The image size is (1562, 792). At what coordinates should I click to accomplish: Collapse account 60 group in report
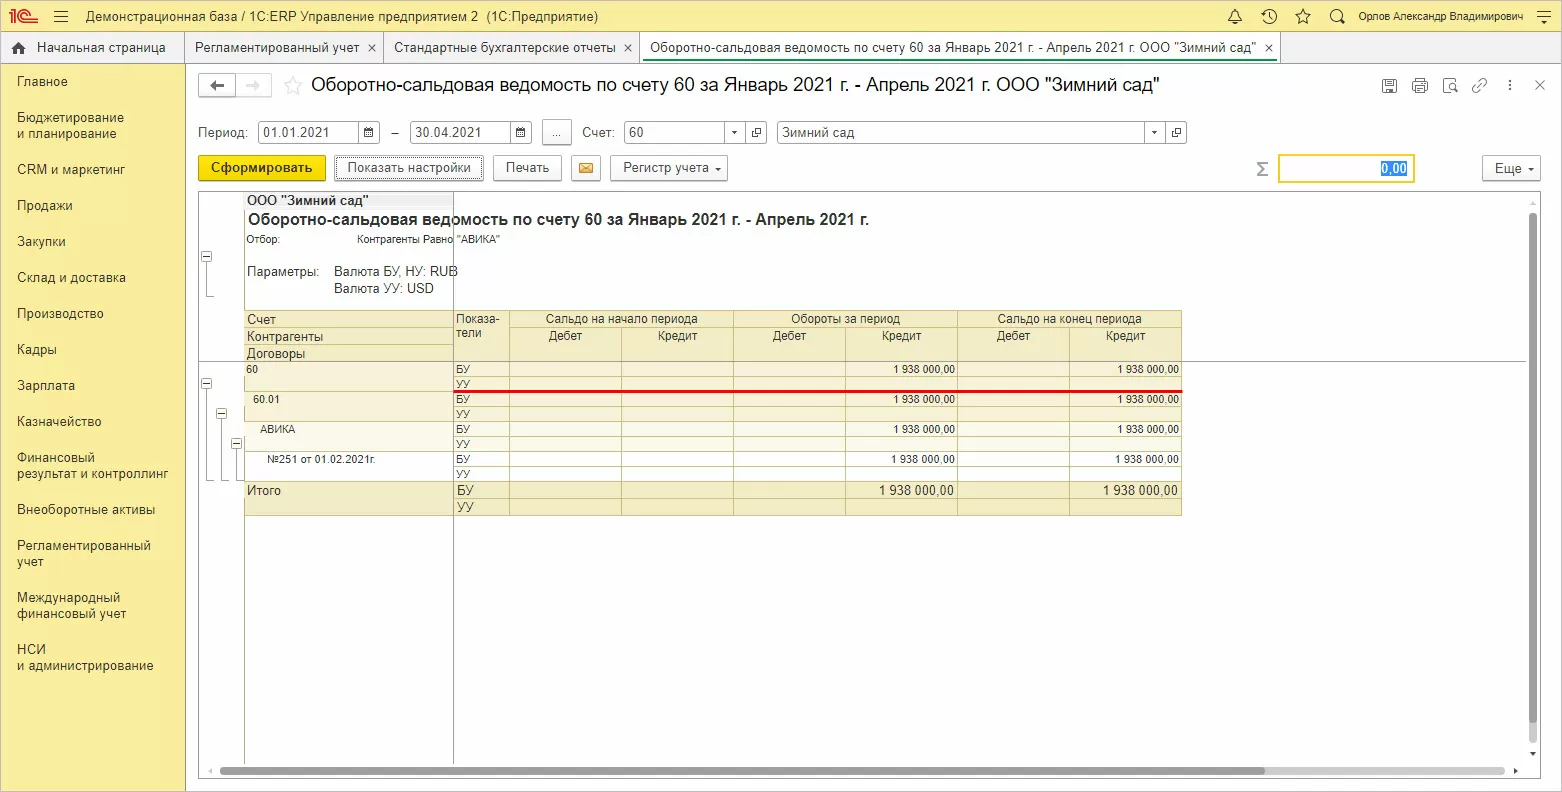click(207, 383)
